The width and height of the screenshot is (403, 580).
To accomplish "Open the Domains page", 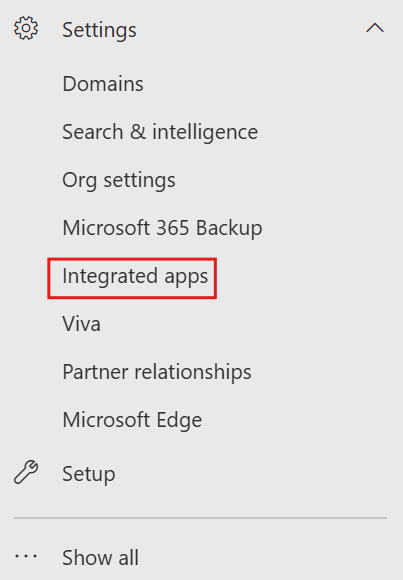I will (103, 84).
